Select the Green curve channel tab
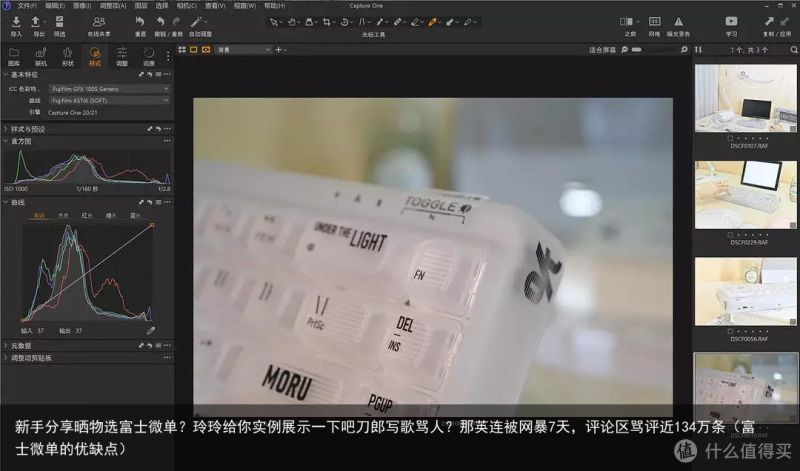Screen dimensions: 800x471 [x=111, y=216]
